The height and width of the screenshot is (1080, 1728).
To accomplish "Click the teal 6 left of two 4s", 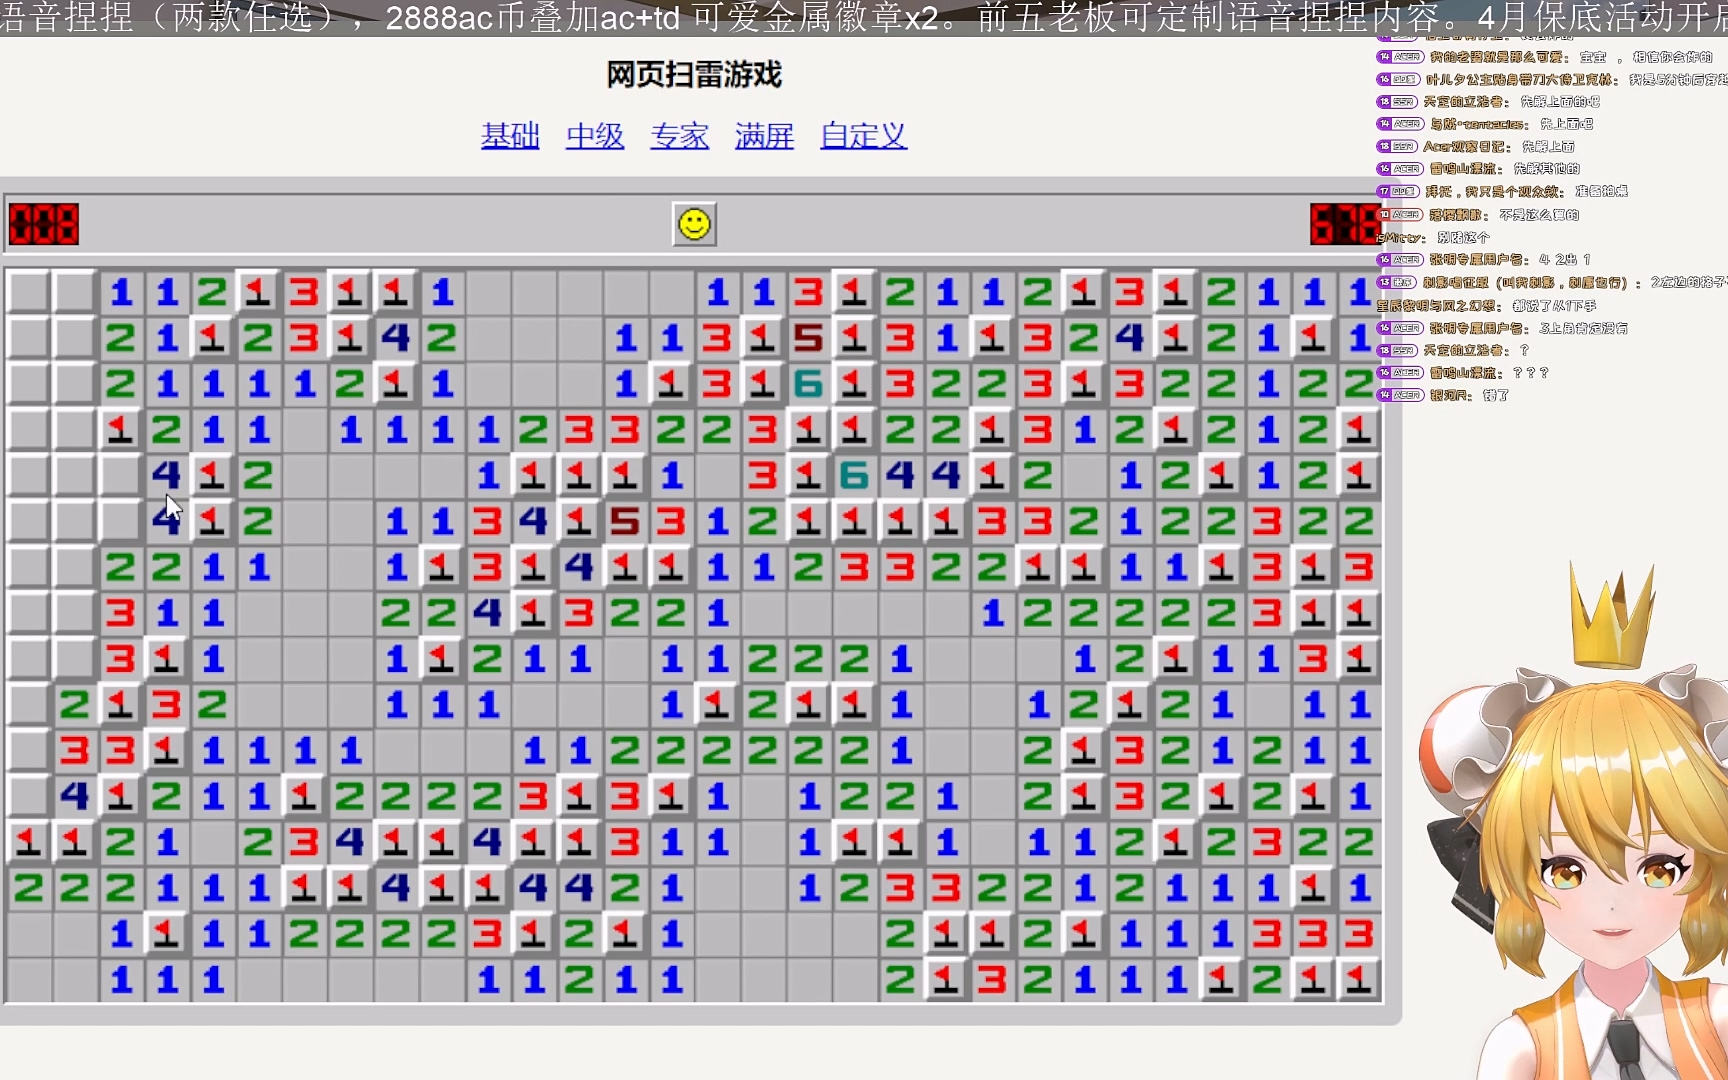I will pos(854,476).
